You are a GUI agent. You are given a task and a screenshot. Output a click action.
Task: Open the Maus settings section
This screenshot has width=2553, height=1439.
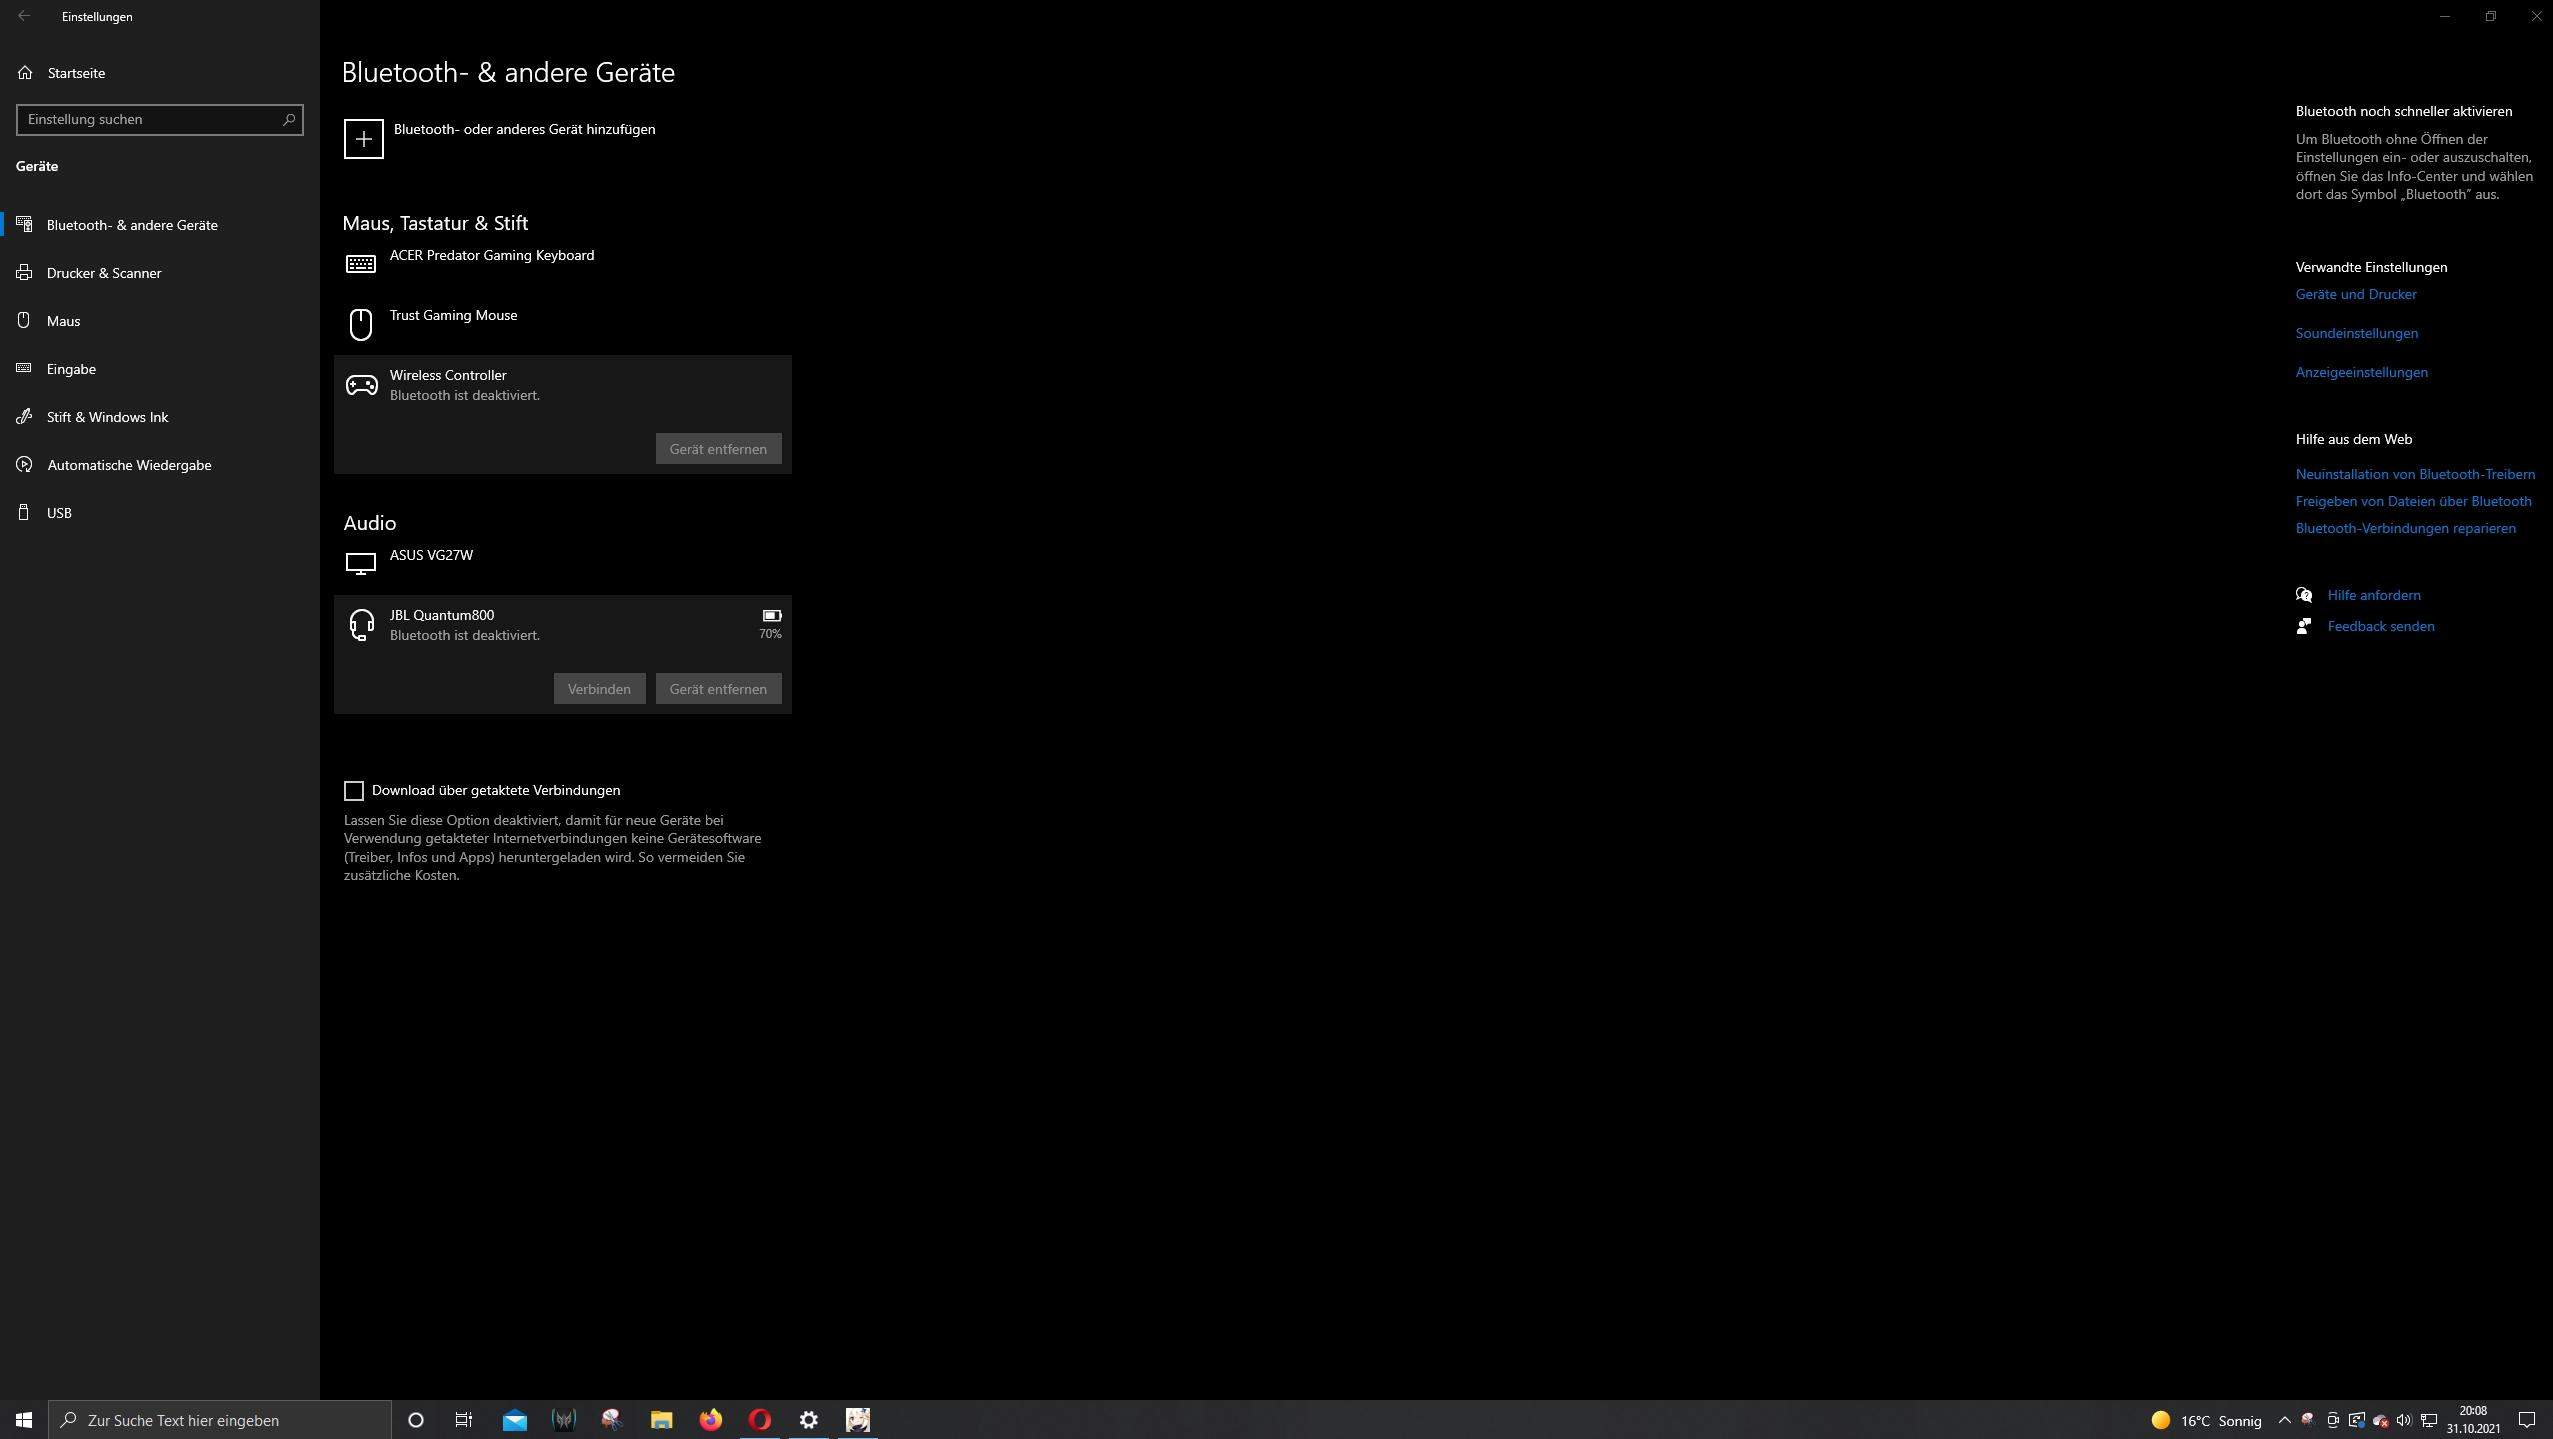63,320
